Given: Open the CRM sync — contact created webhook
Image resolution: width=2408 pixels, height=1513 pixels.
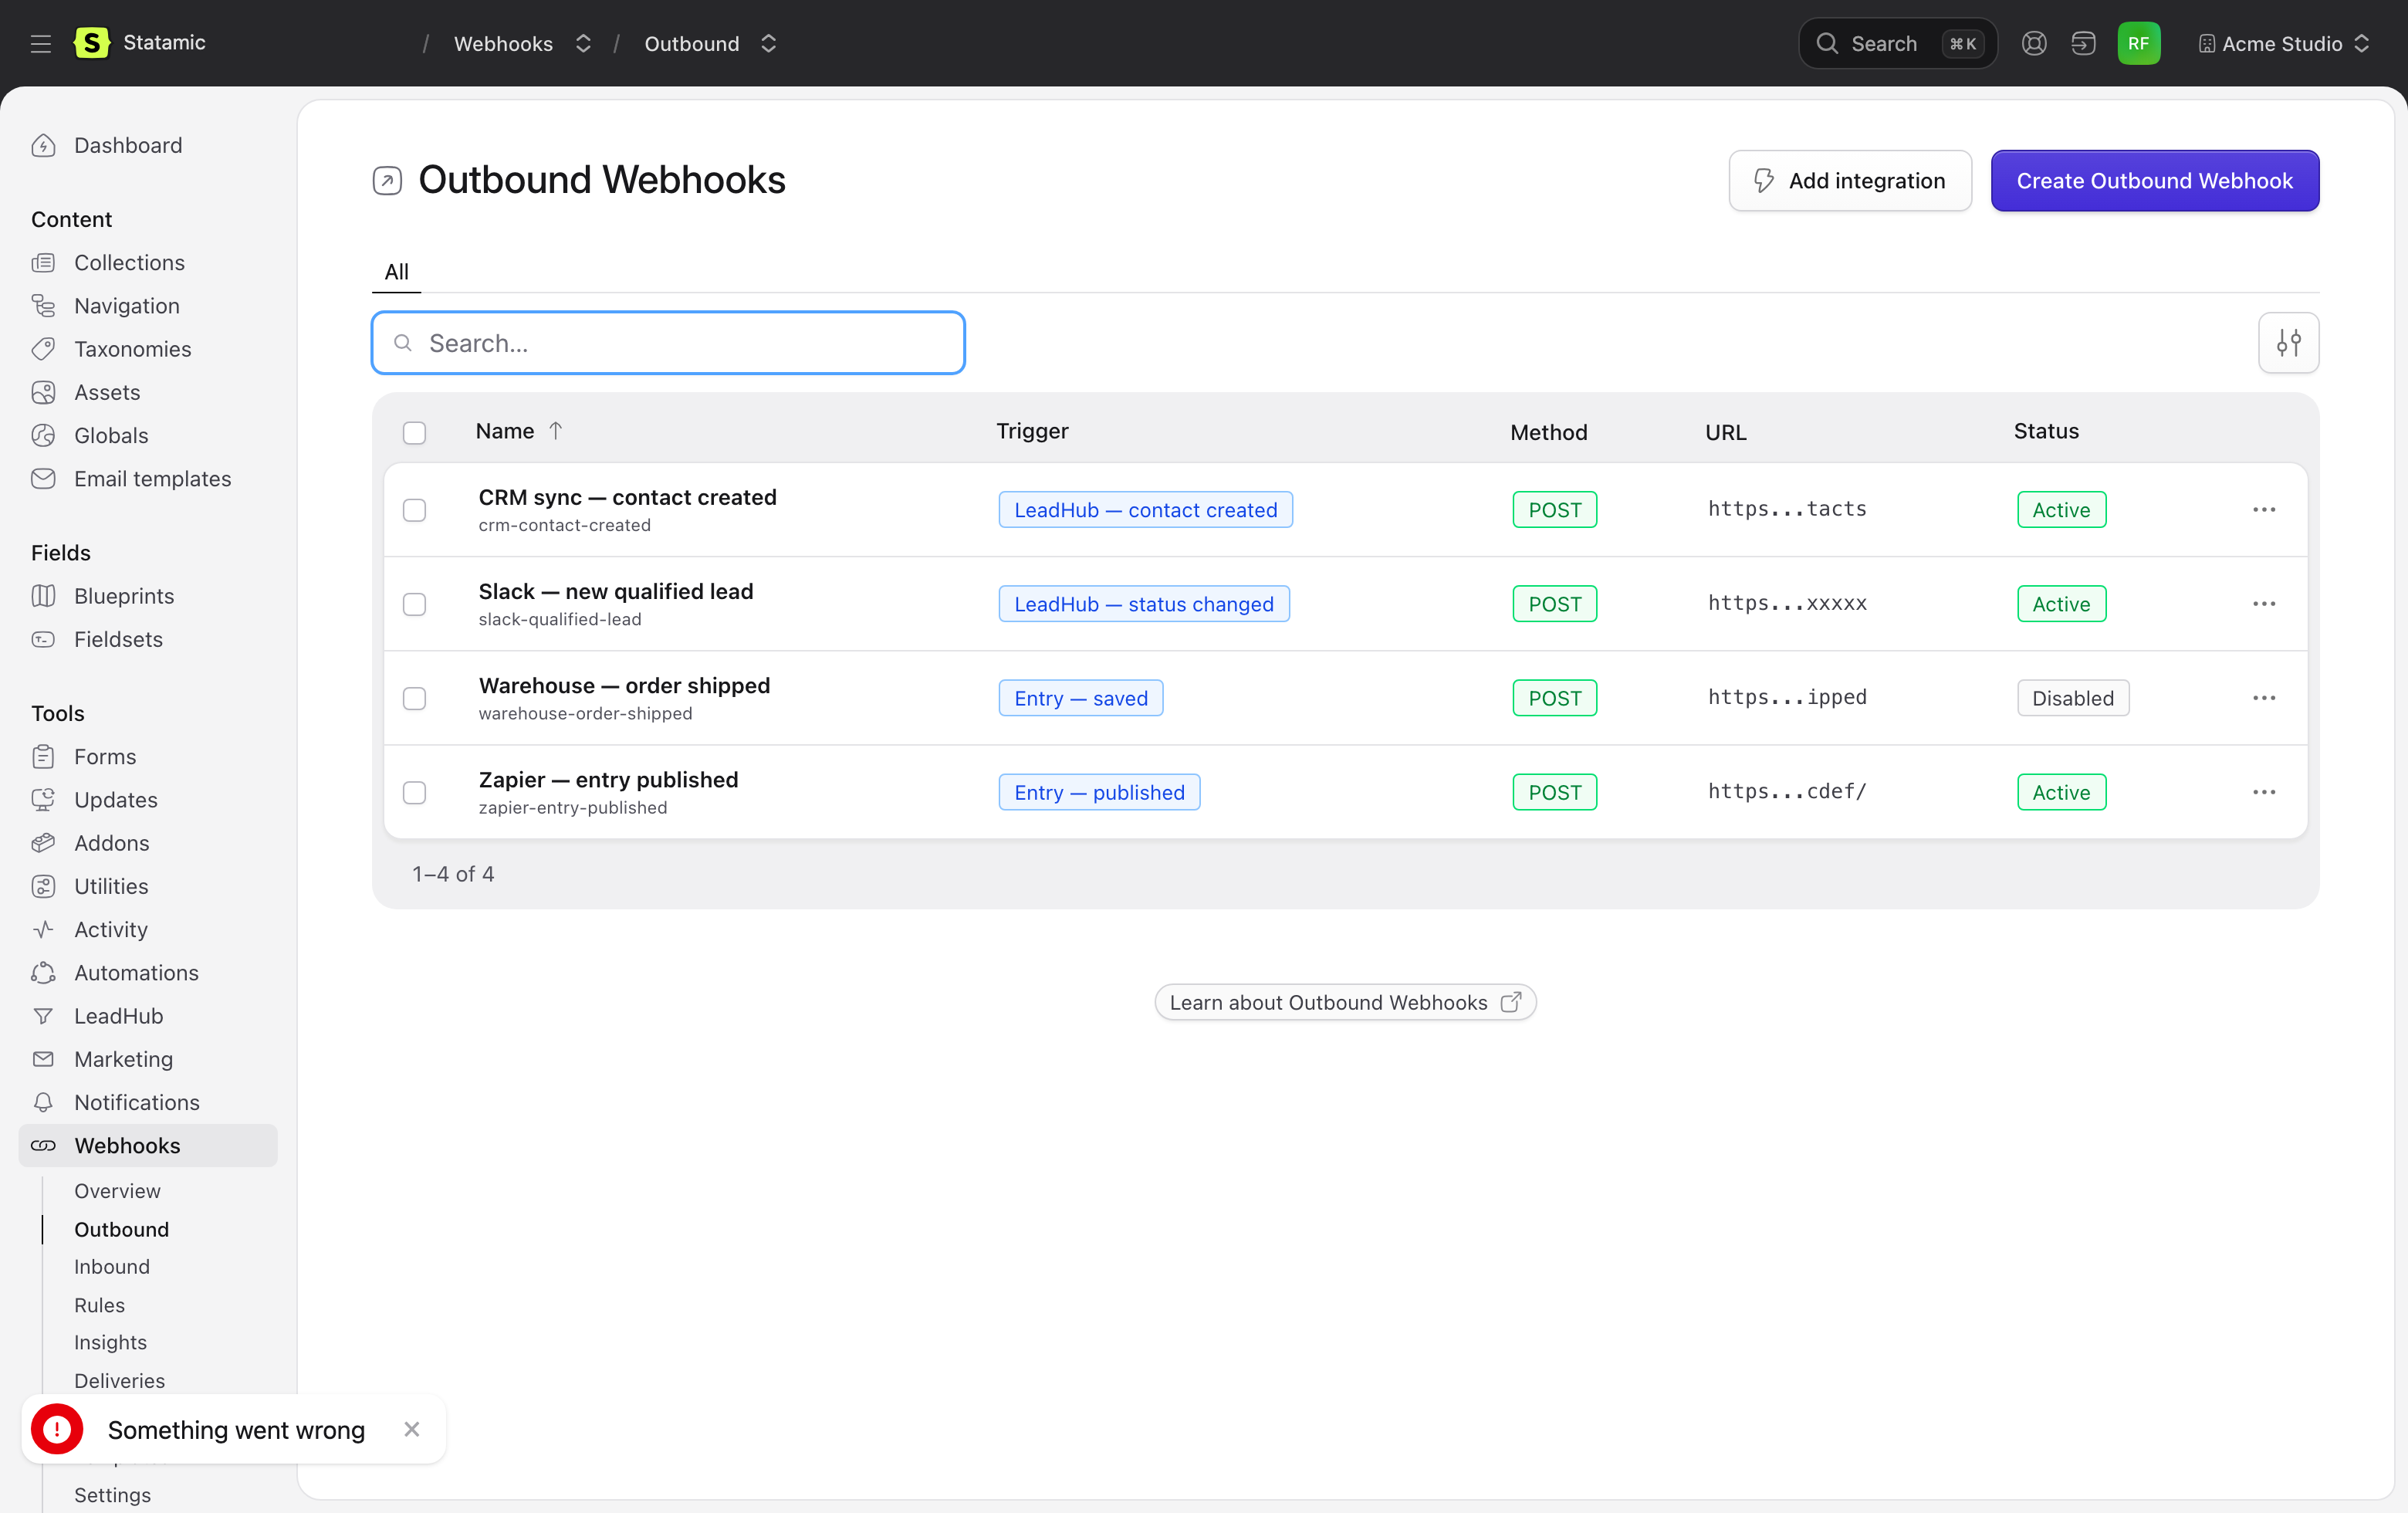Looking at the screenshot, I should [x=627, y=497].
